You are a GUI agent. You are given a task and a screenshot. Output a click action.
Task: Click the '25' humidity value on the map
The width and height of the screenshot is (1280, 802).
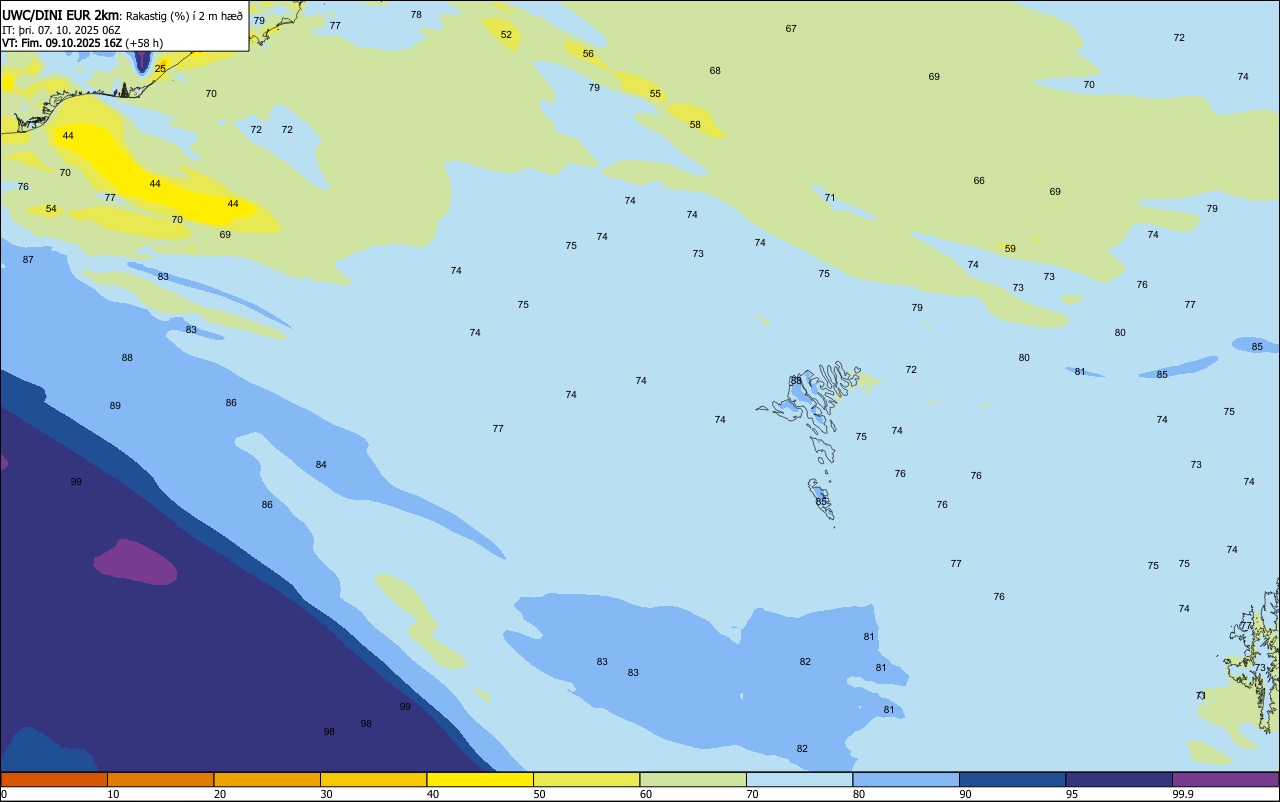point(160,69)
